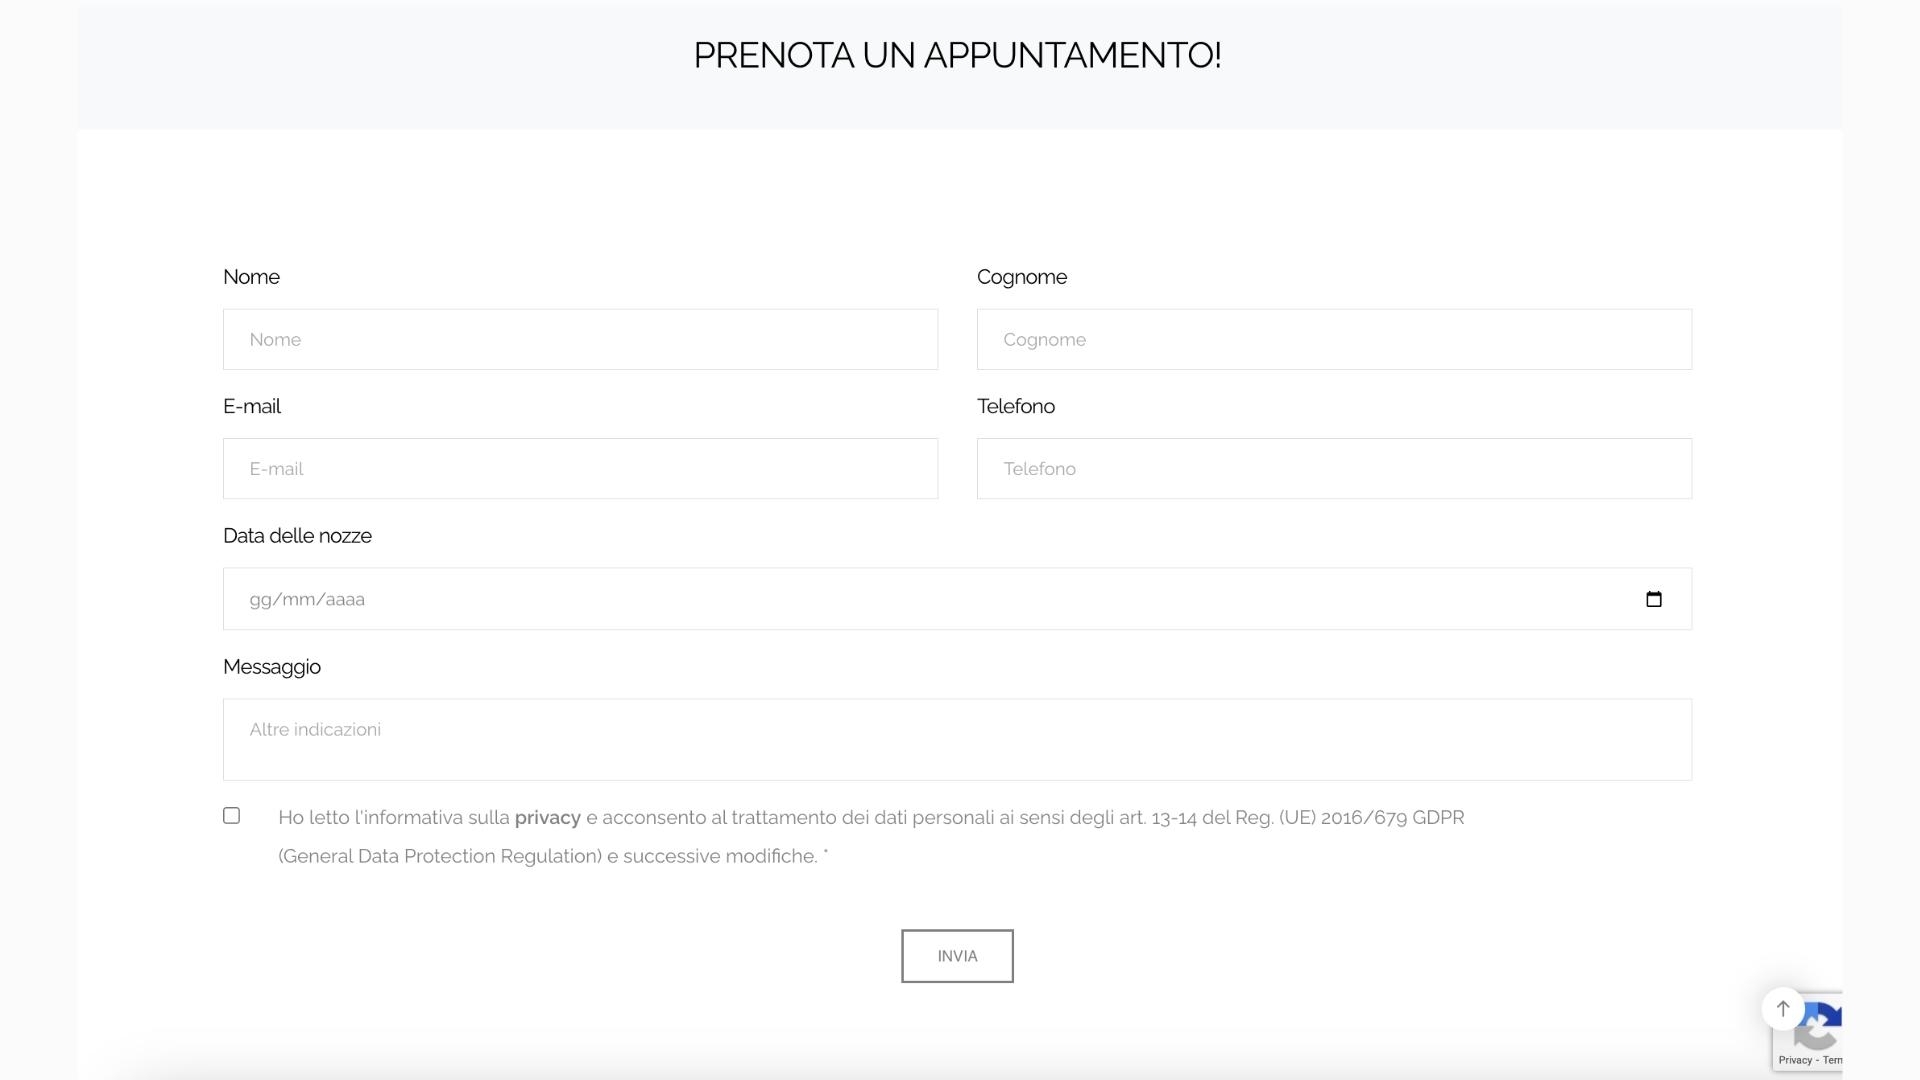Tick the privacy consent checkbox
The height and width of the screenshot is (1080, 1920).
click(x=231, y=816)
